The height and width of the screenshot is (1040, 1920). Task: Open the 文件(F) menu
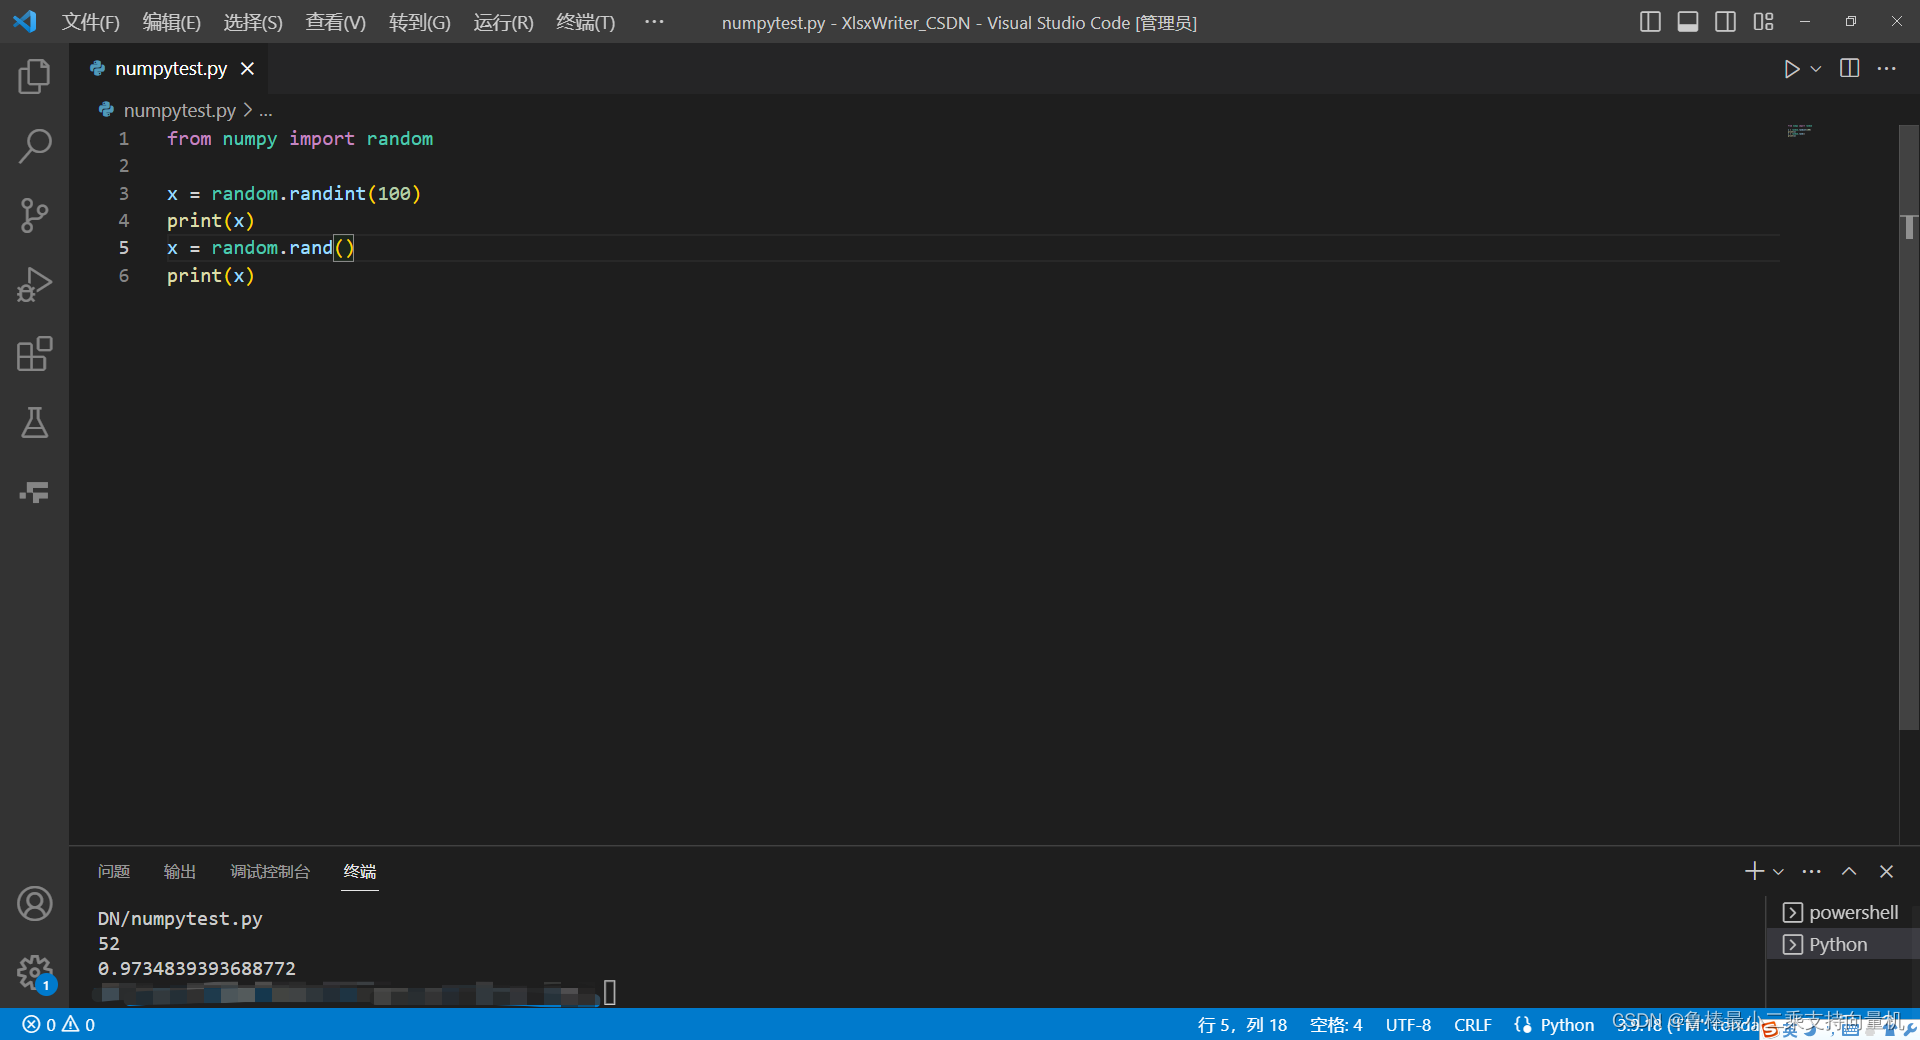tap(90, 22)
